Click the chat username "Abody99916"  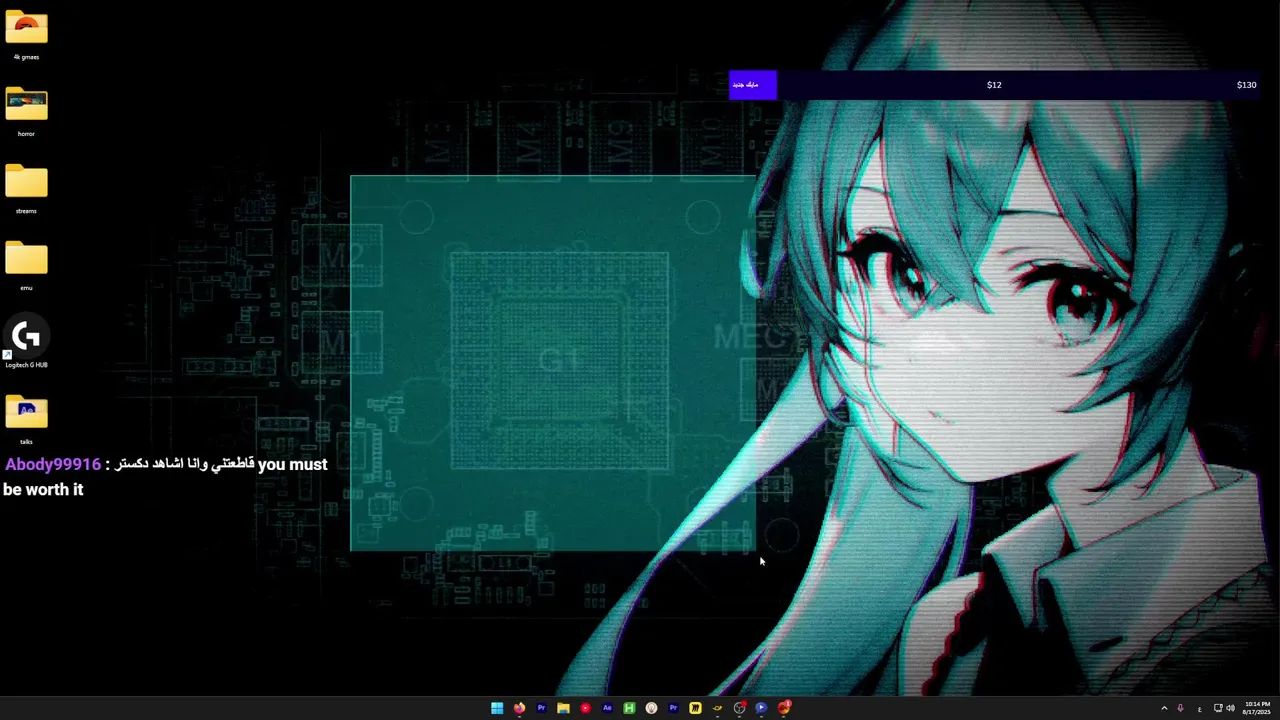click(53, 464)
